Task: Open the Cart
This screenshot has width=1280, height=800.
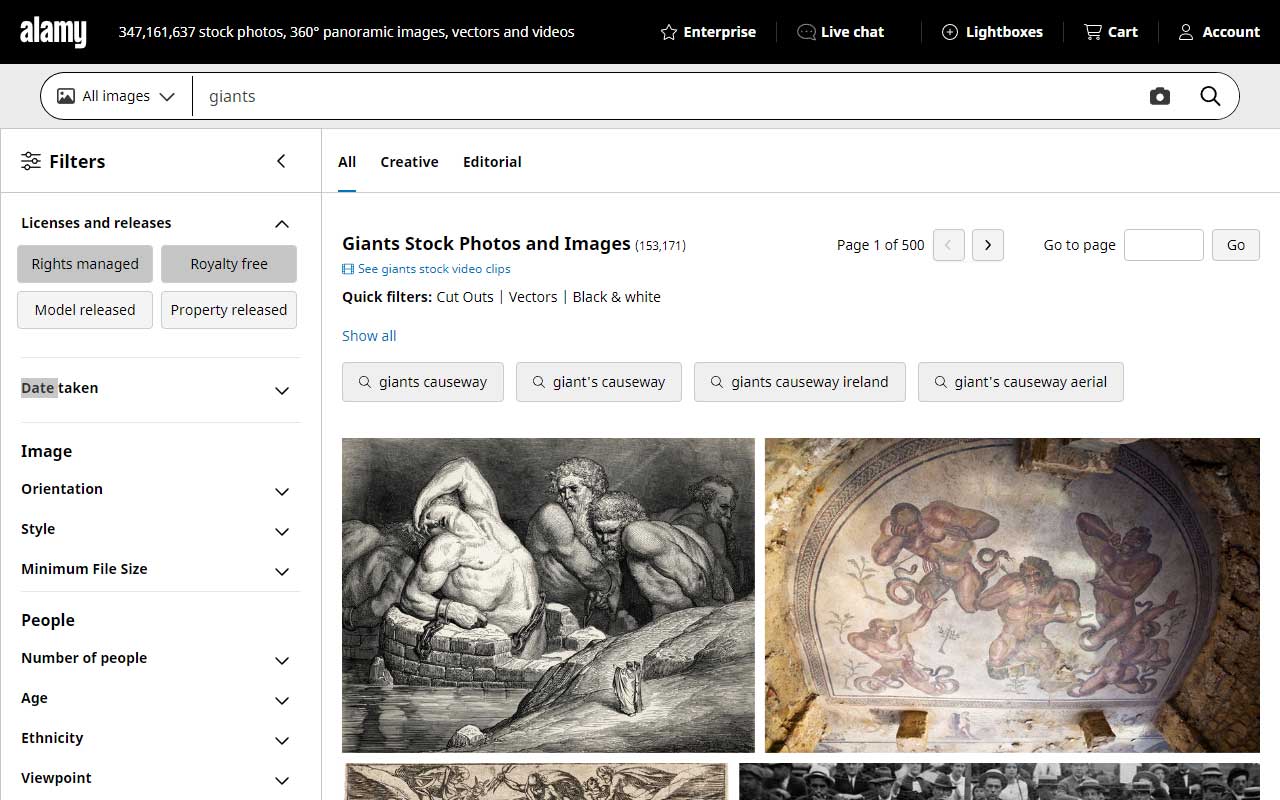Action: click(x=1110, y=31)
